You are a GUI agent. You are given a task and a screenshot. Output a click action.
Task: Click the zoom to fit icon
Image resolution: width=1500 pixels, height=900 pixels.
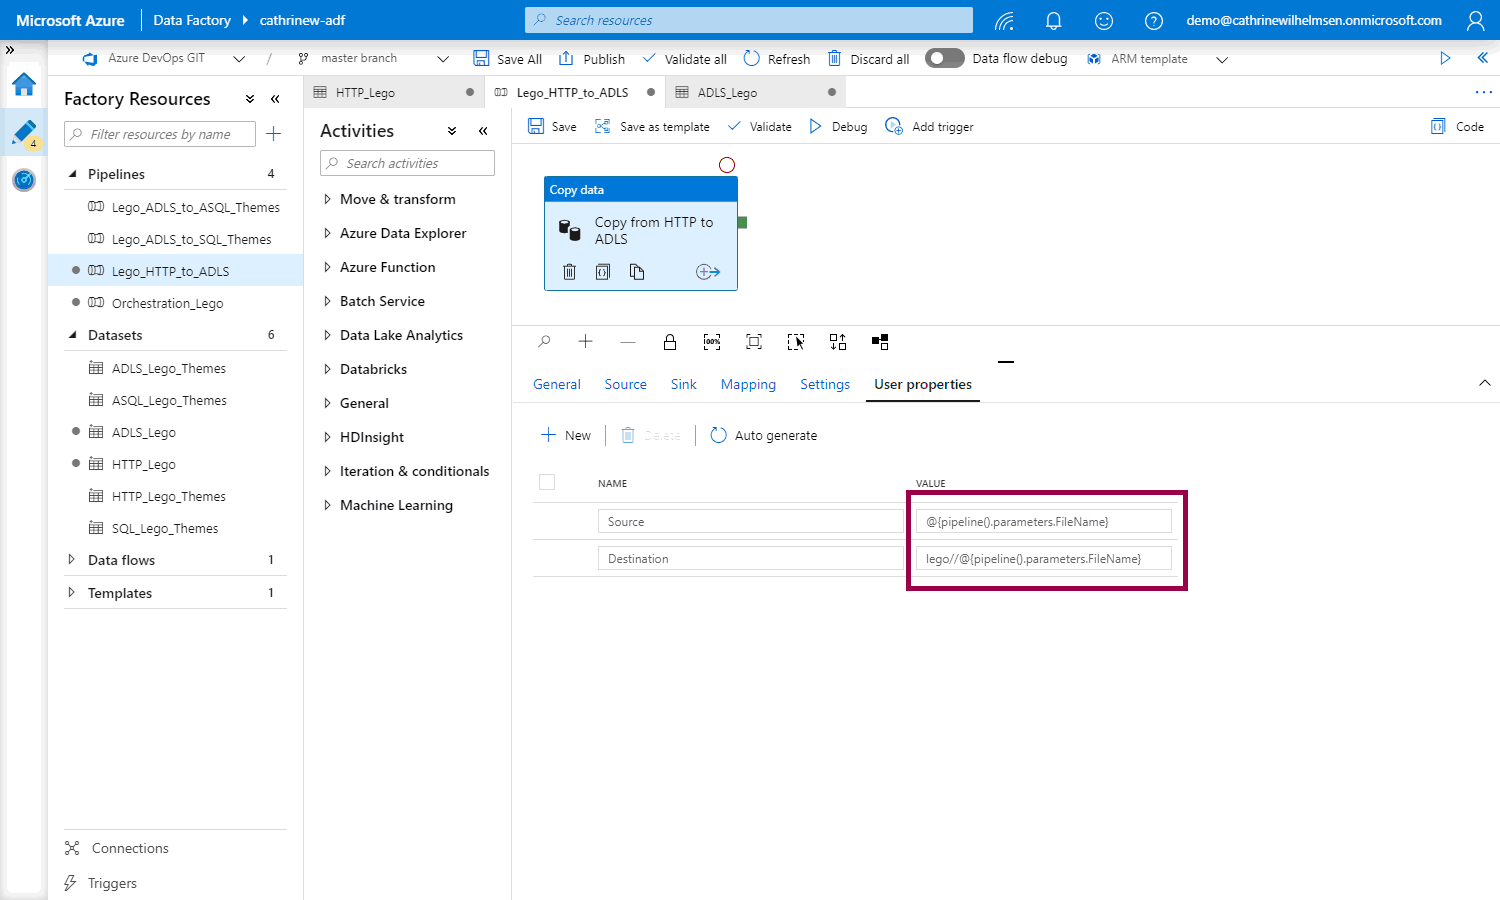pos(754,342)
